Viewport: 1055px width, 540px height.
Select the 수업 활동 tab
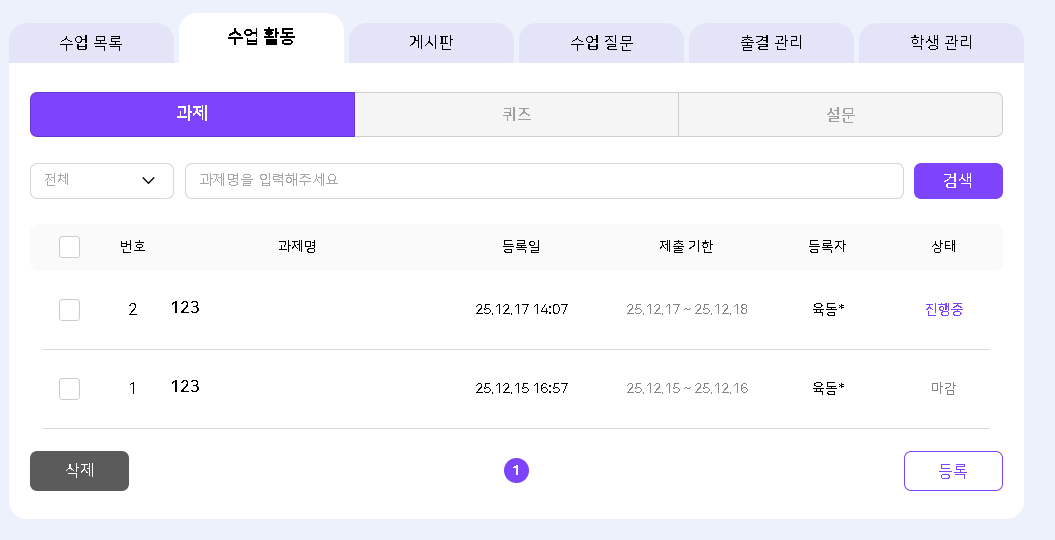(x=261, y=40)
